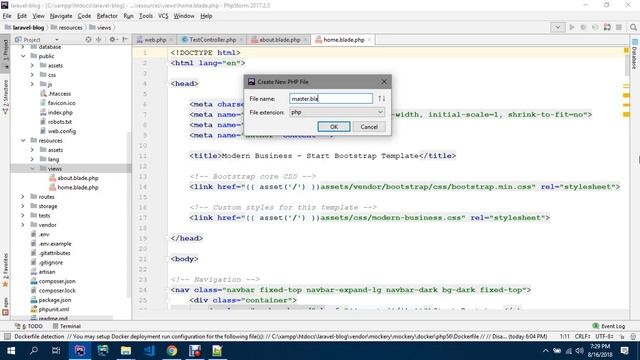Click the Run button in toolbar
The image size is (640, 360).
tap(571, 27)
